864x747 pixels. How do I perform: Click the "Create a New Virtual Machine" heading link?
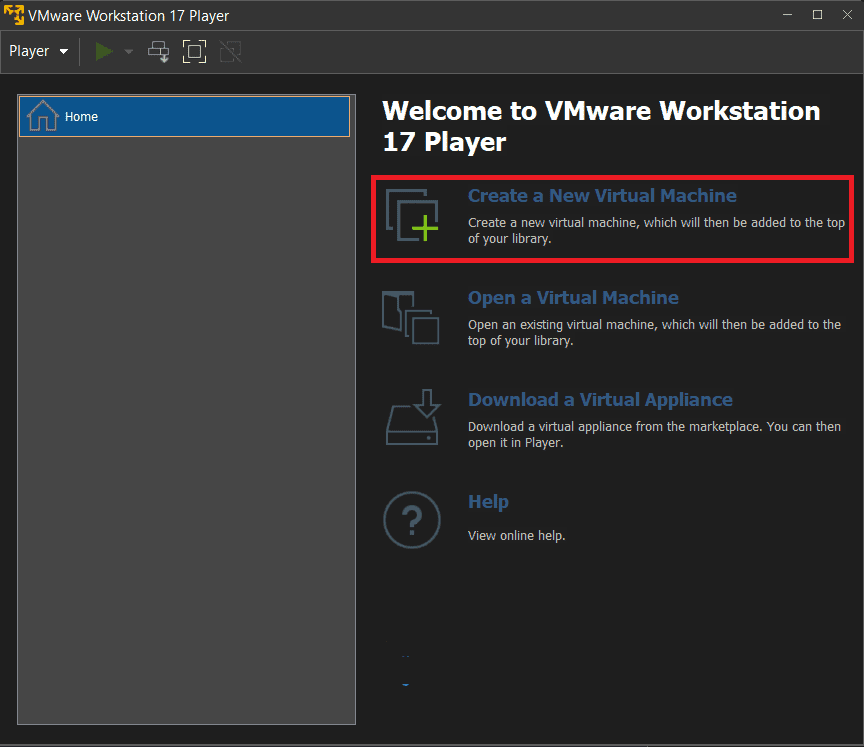(x=602, y=196)
